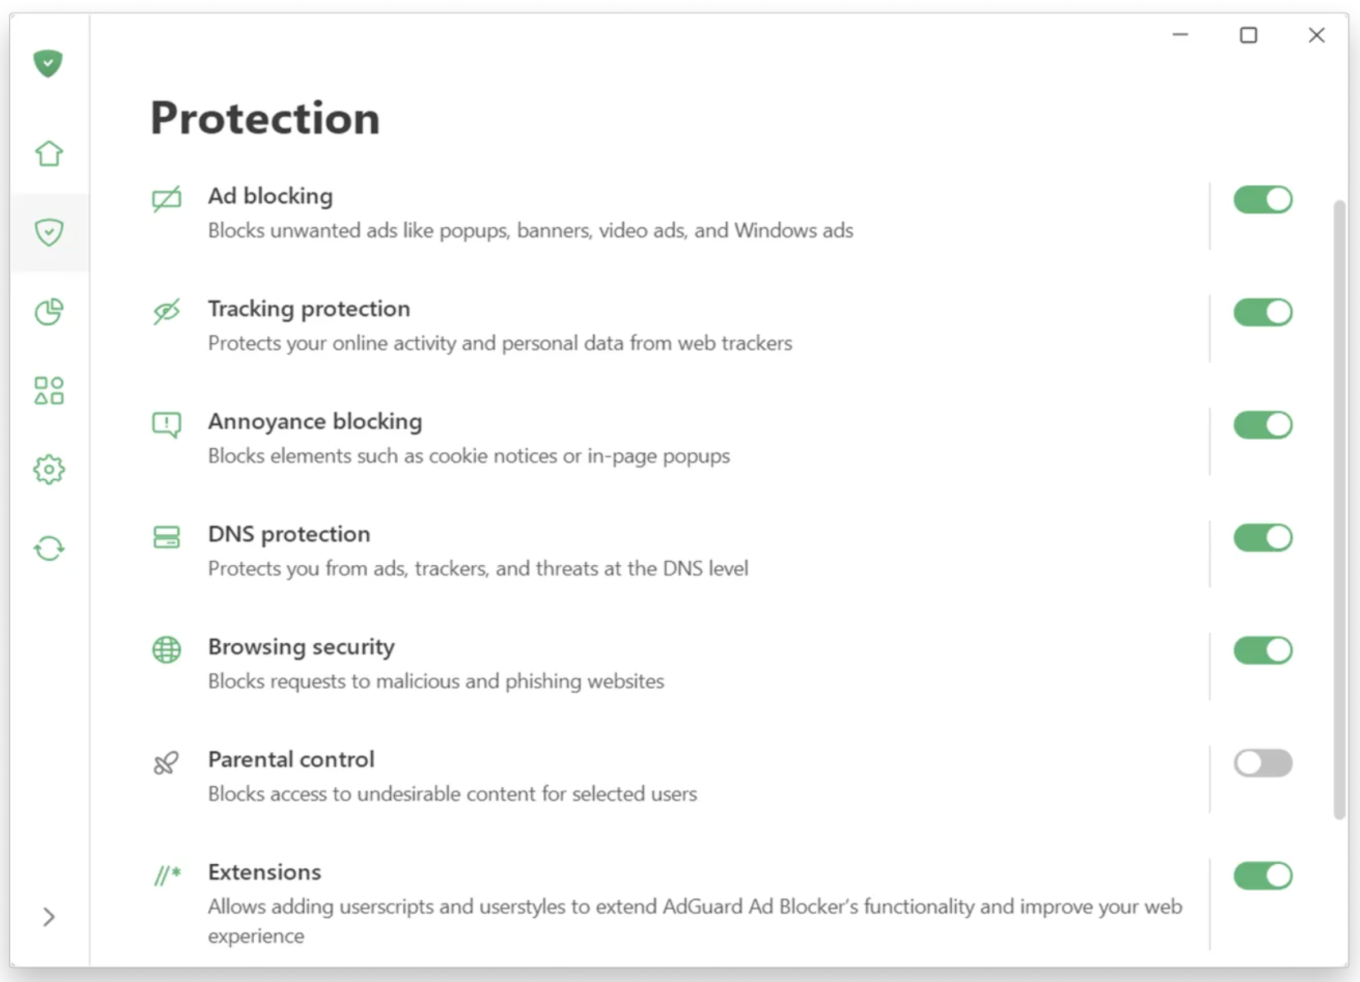This screenshot has height=982, width=1360.
Task: Open the Settings gear icon
Action: click(49, 469)
